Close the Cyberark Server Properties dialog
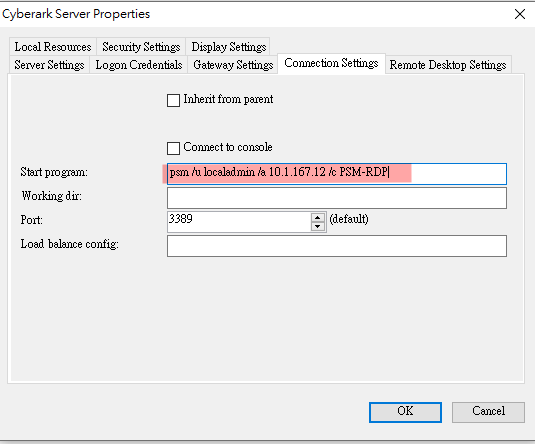Image resolution: width=535 pixels, height=444 pixels. pyautogui.click(x=520, y=14)
